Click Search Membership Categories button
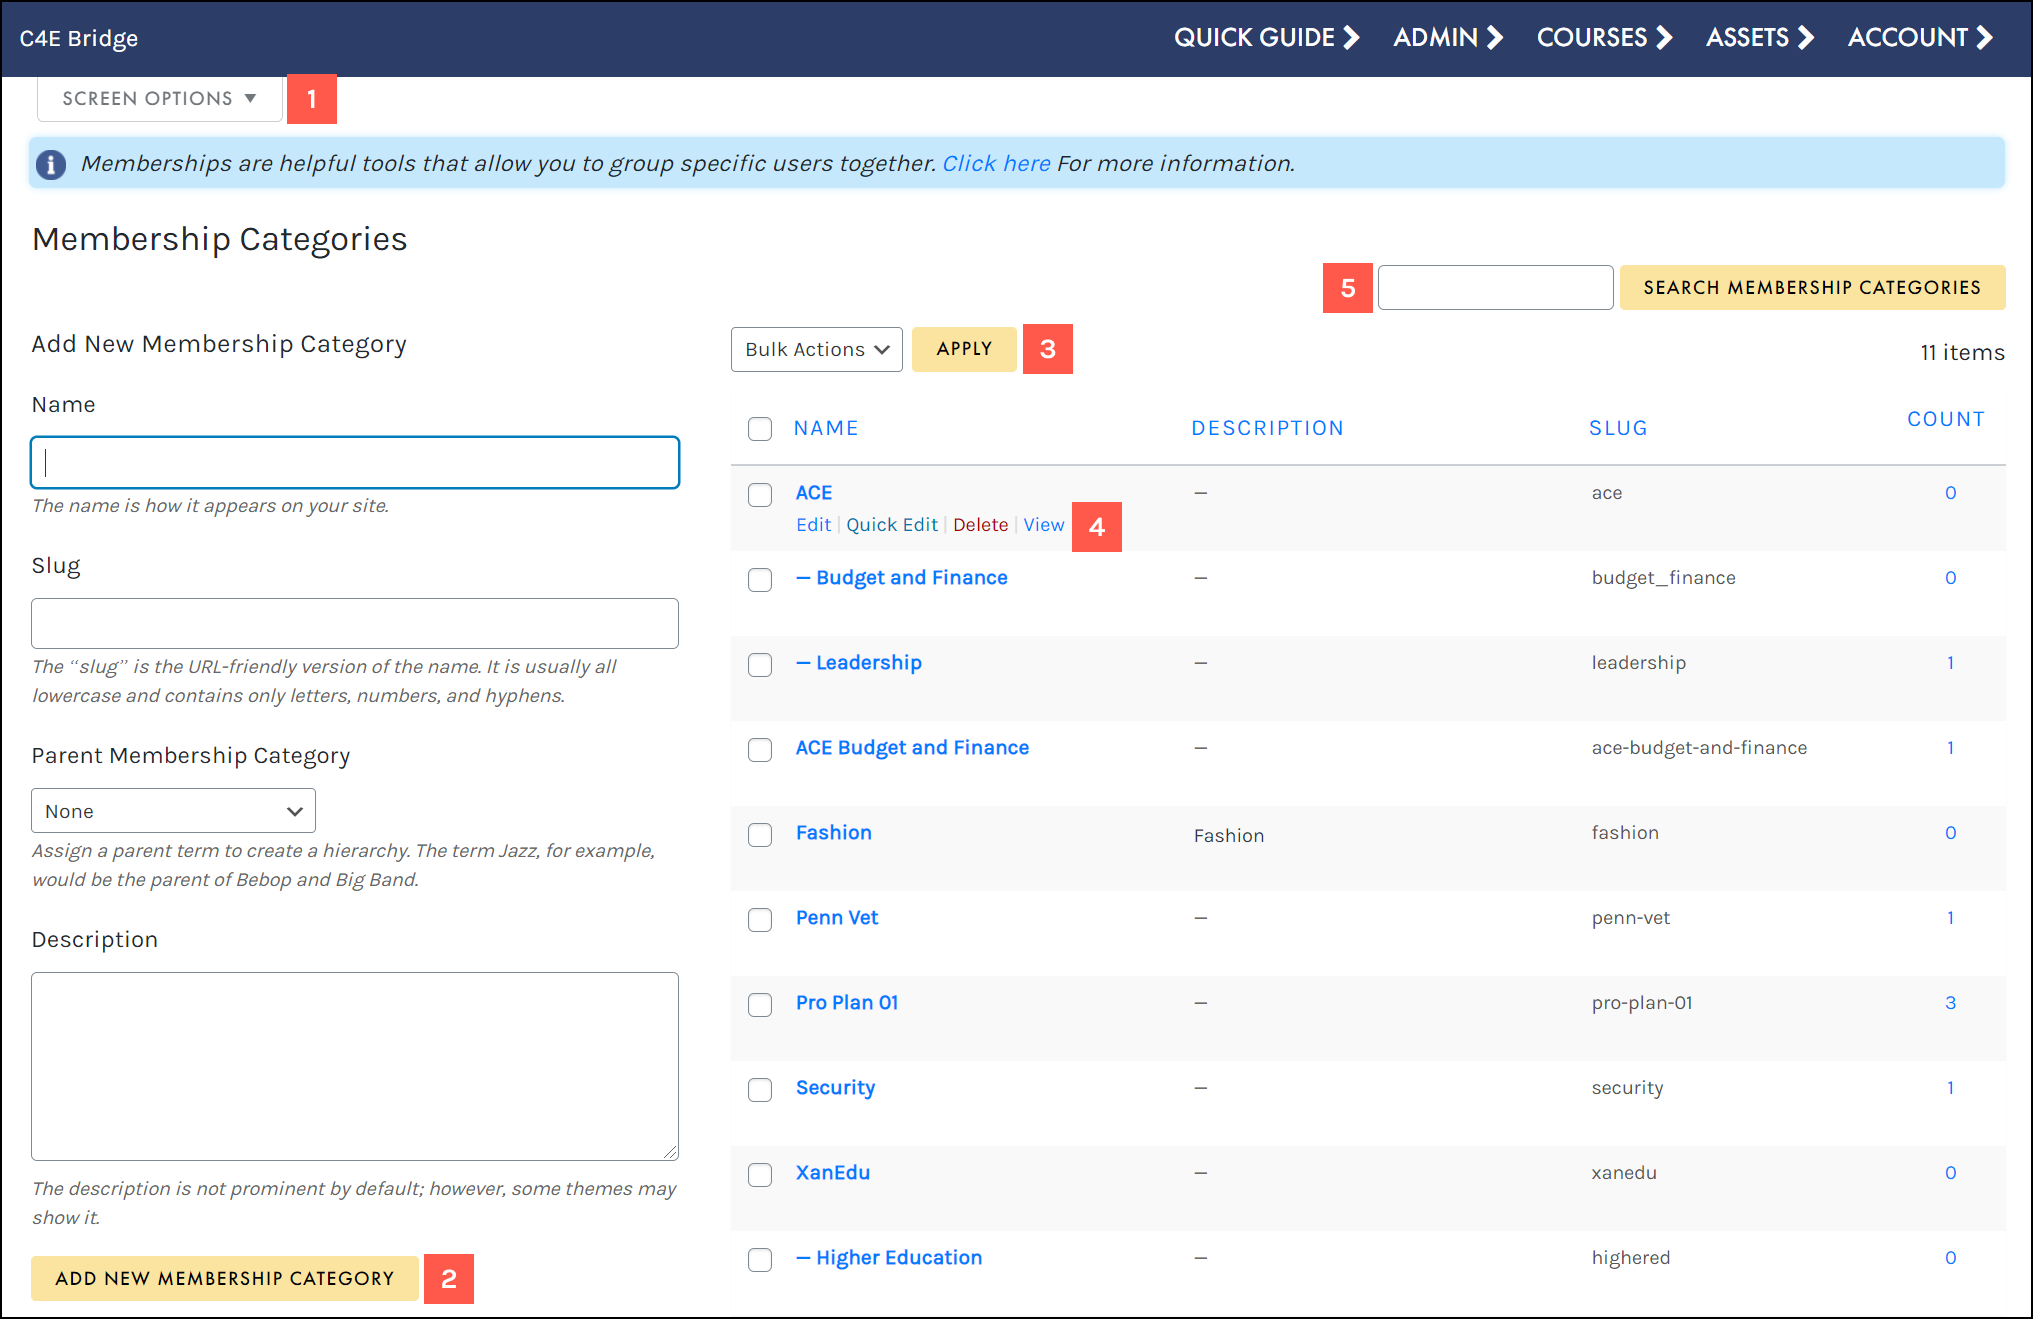The image size is (2033, 1319). [x=1812, y=288]
